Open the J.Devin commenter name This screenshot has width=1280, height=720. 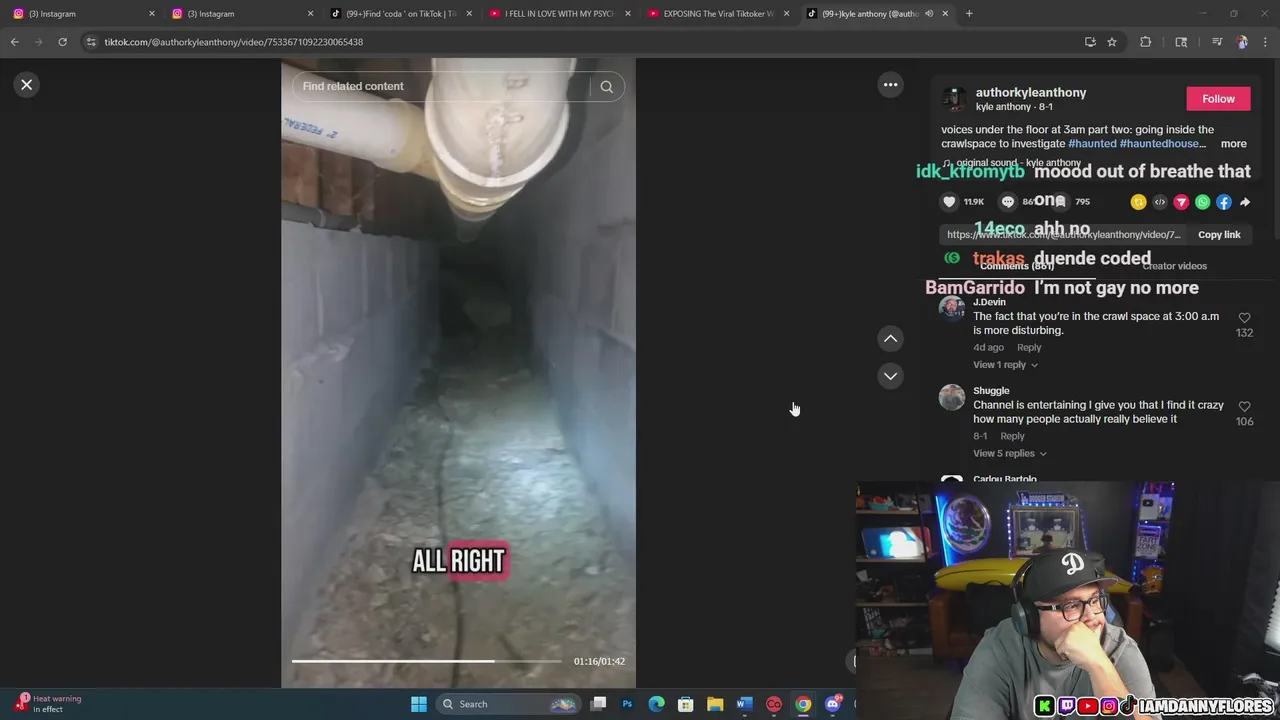989,302
